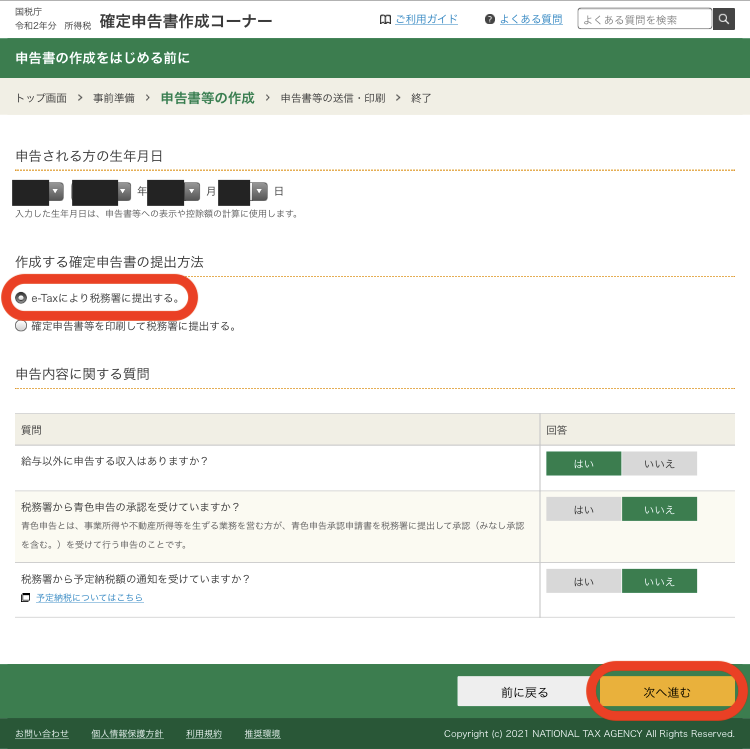Screen dimensions: 750x749
Task: Open the ご利用ガイド link
Action: pyautogui.click(x=426, y=19)
